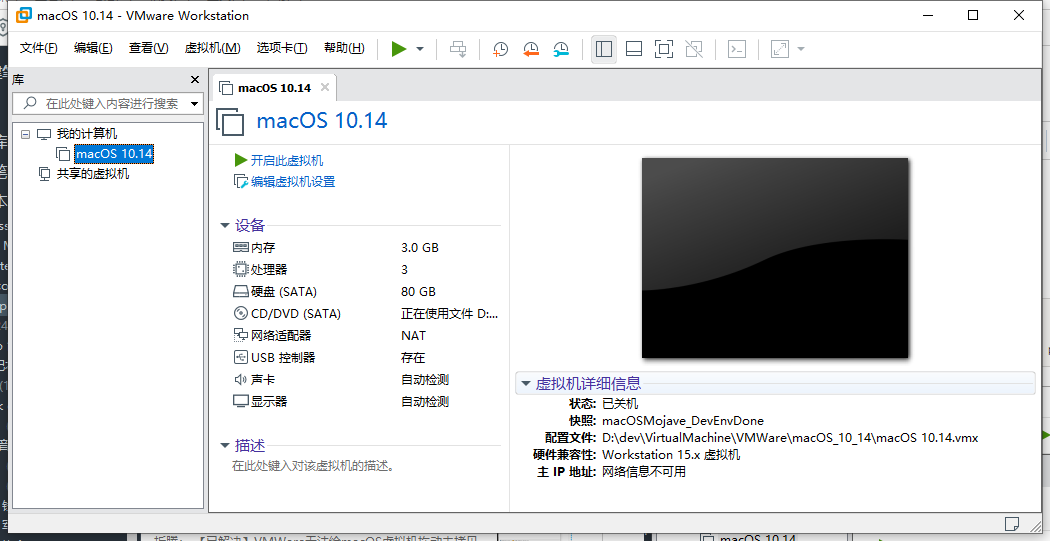
Task: Toggle the library sidebar view icon
Action: 604,49
